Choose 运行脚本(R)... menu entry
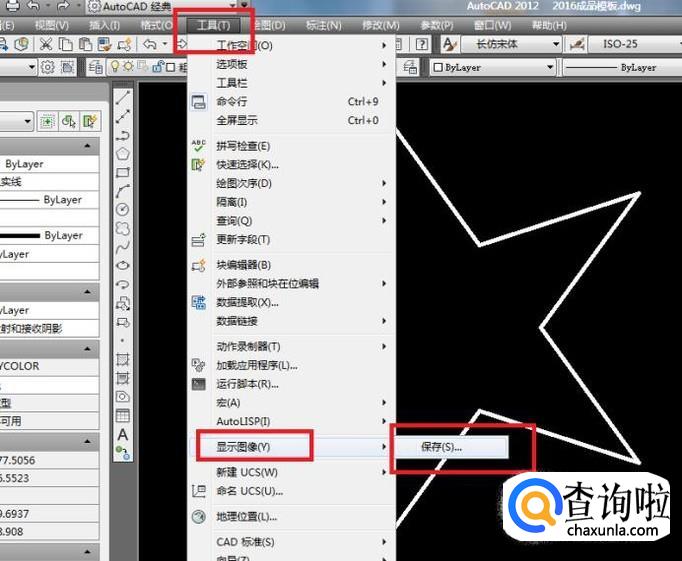 291,384
